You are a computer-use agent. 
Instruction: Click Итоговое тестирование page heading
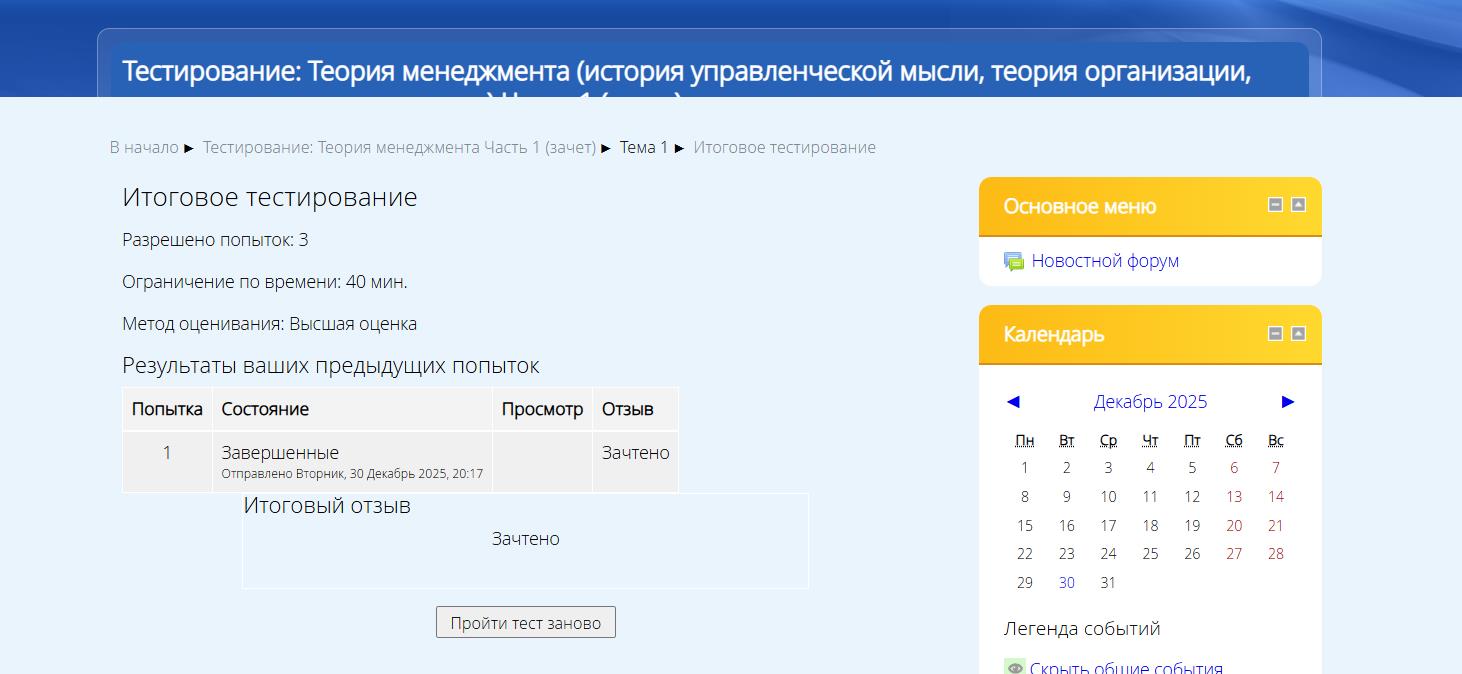[270, 197]
